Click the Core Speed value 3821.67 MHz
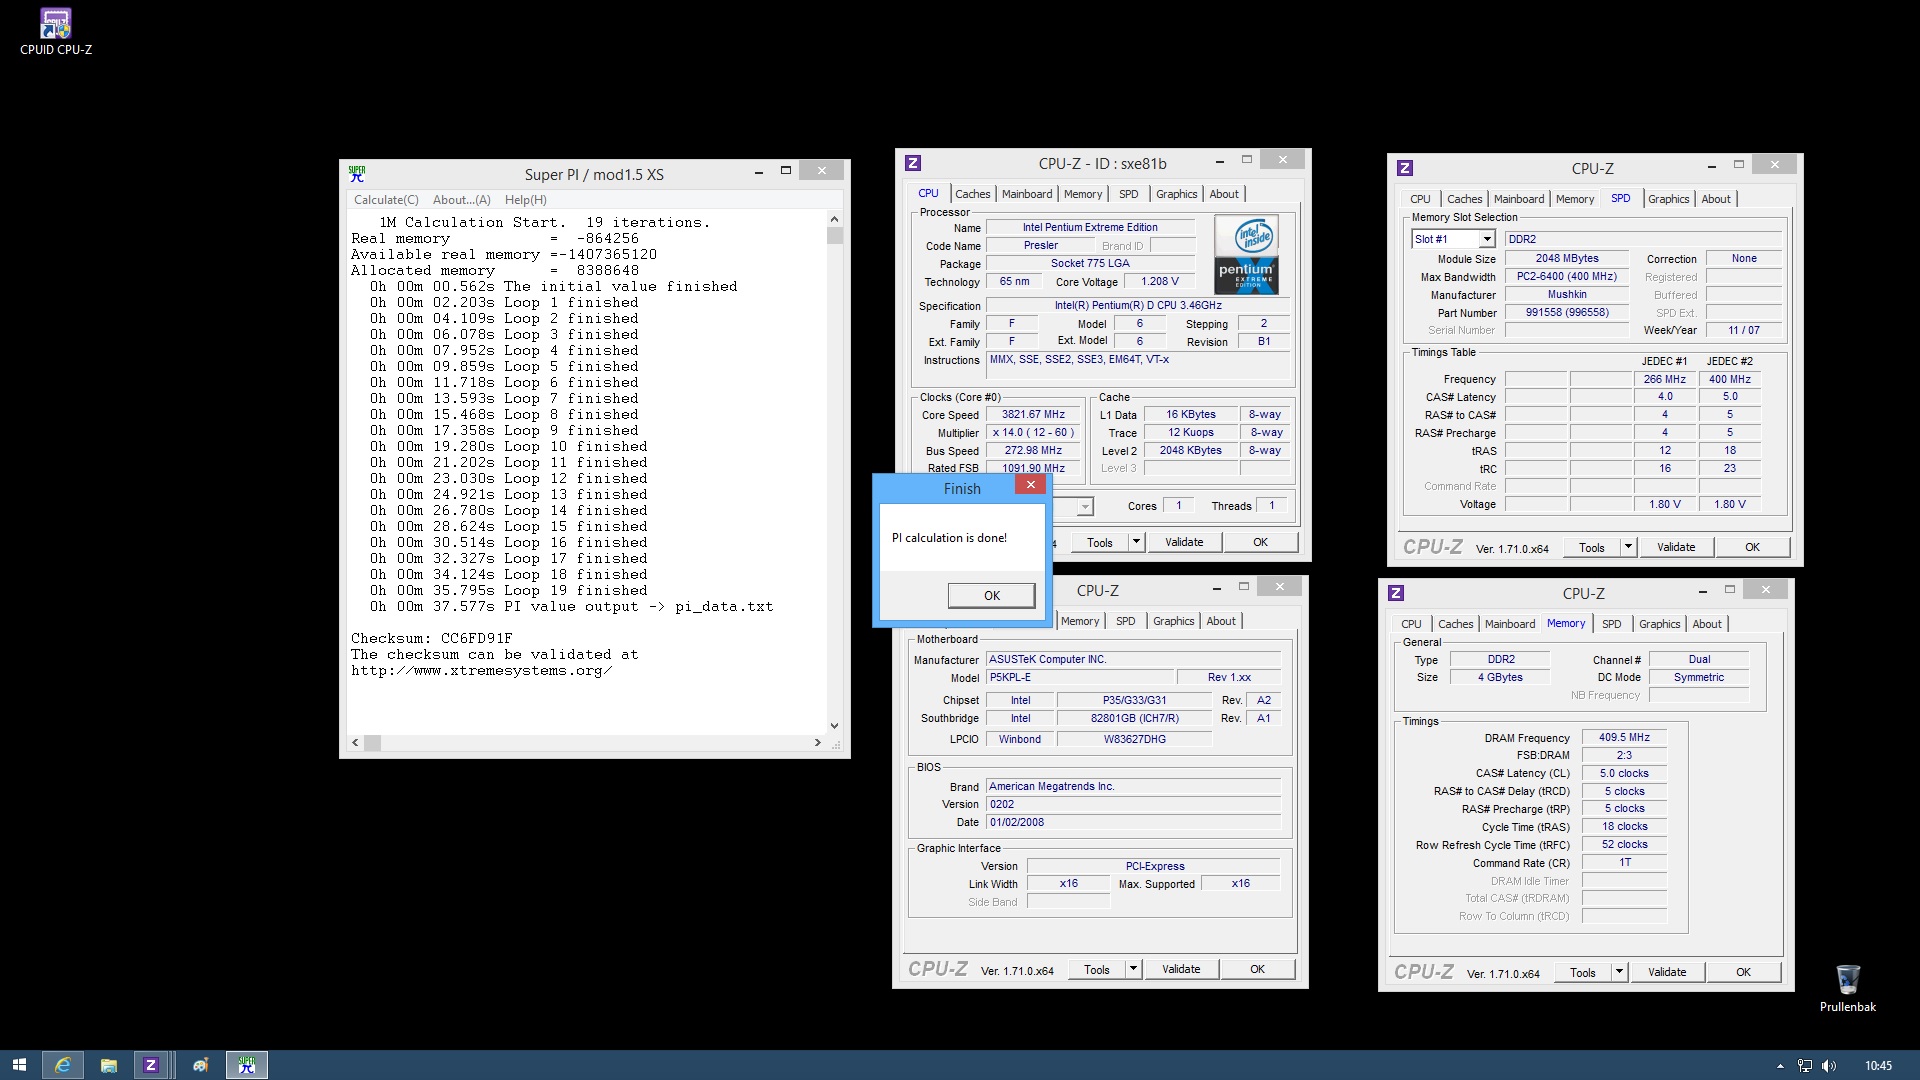 (1033, 415)
